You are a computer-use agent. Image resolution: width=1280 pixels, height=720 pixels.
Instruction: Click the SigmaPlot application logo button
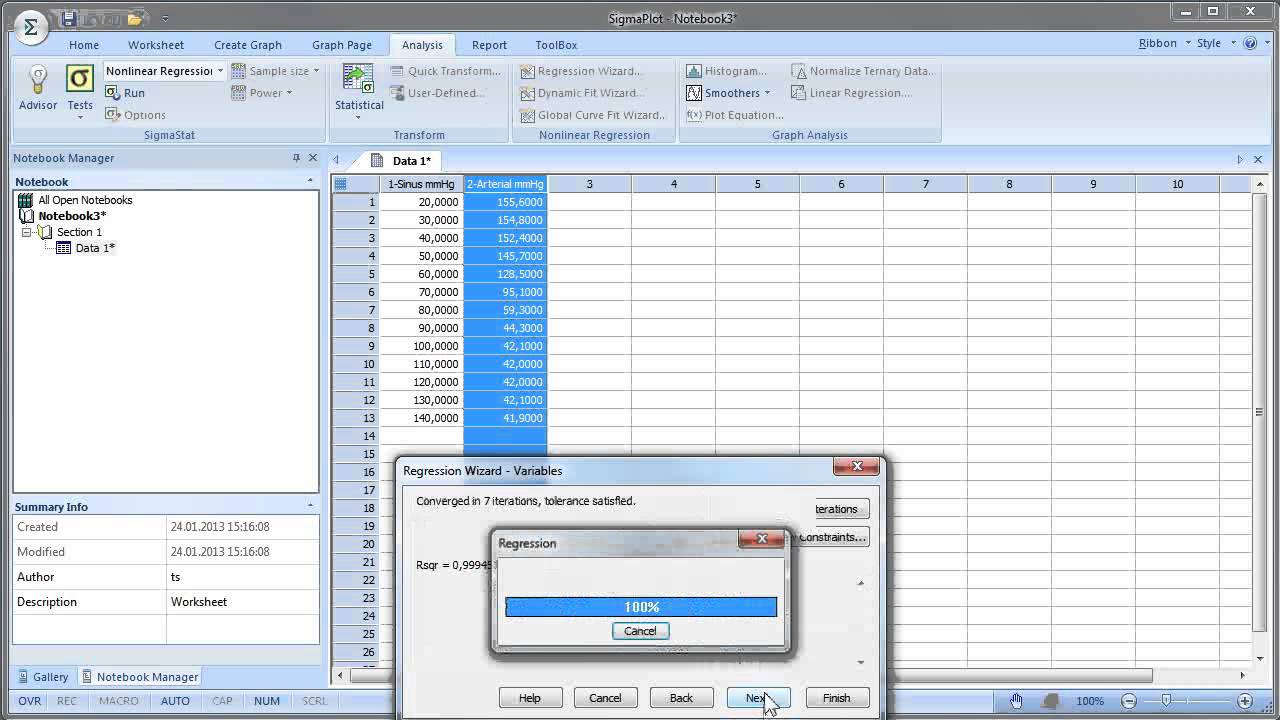(30, 27)
